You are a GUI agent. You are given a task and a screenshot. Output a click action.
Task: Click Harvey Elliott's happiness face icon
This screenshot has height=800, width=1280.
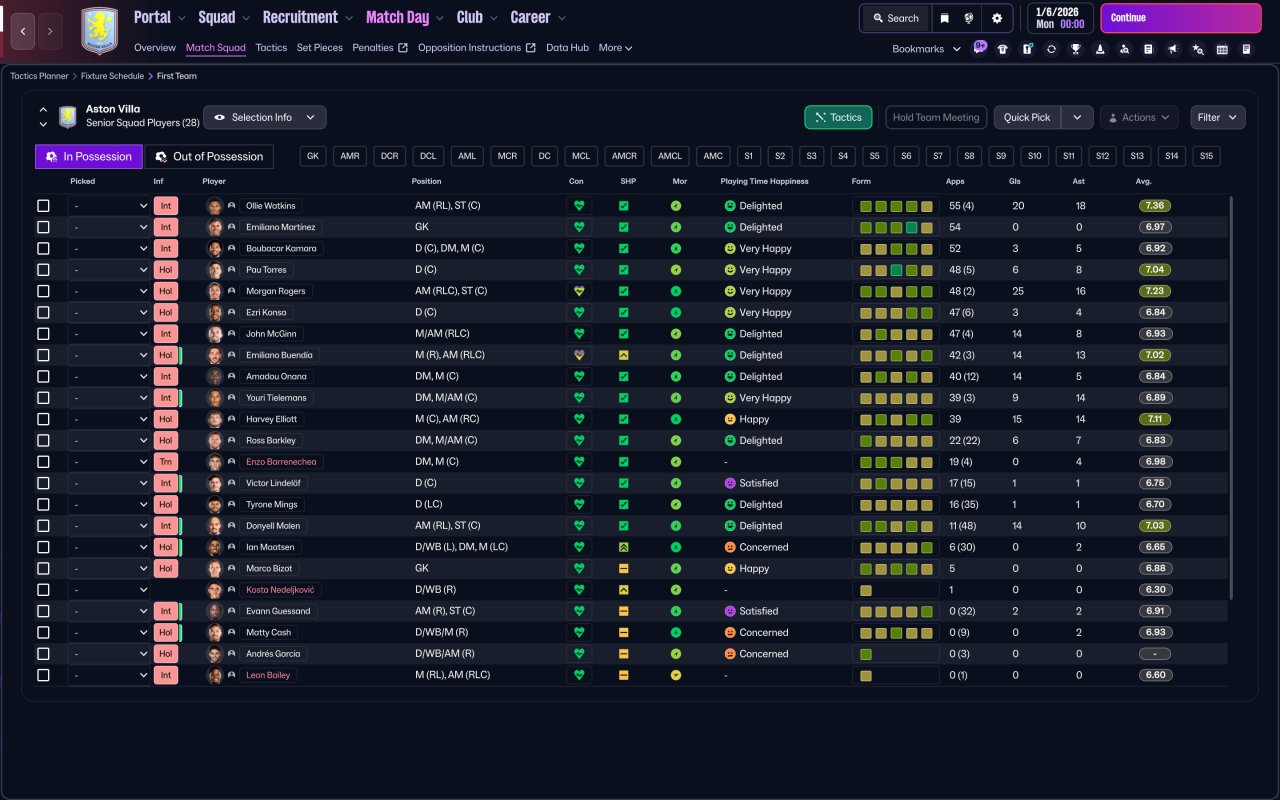pyautogui.click(x=730, y=419)
